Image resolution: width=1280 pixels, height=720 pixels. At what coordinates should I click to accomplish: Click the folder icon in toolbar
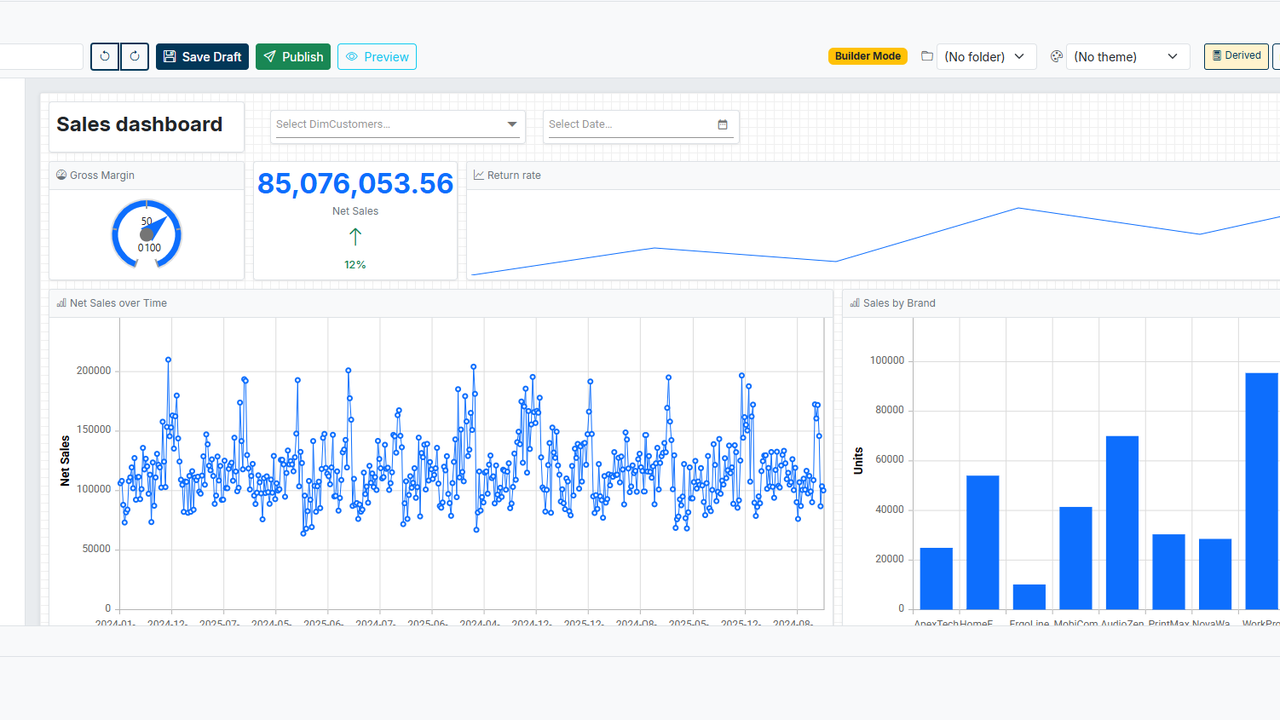pos(927,57)
